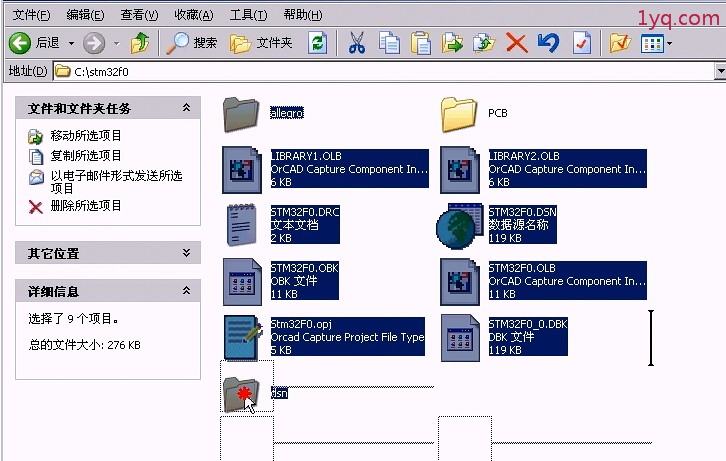
Task: Click the Cut scissors icon
Action: [x=357, y=43]
